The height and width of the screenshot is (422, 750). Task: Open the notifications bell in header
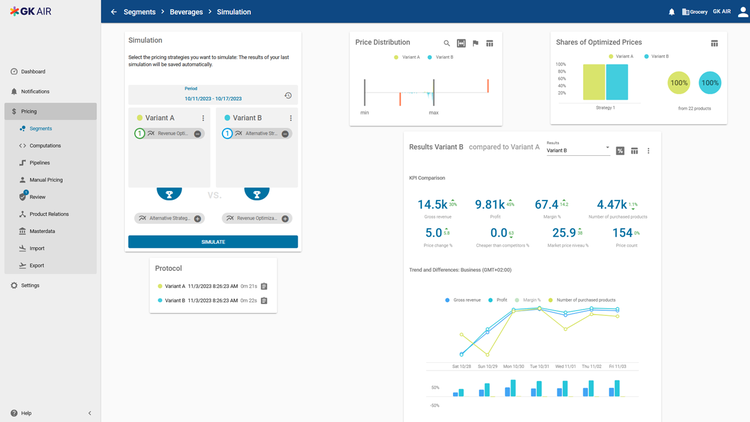point(672,12)
